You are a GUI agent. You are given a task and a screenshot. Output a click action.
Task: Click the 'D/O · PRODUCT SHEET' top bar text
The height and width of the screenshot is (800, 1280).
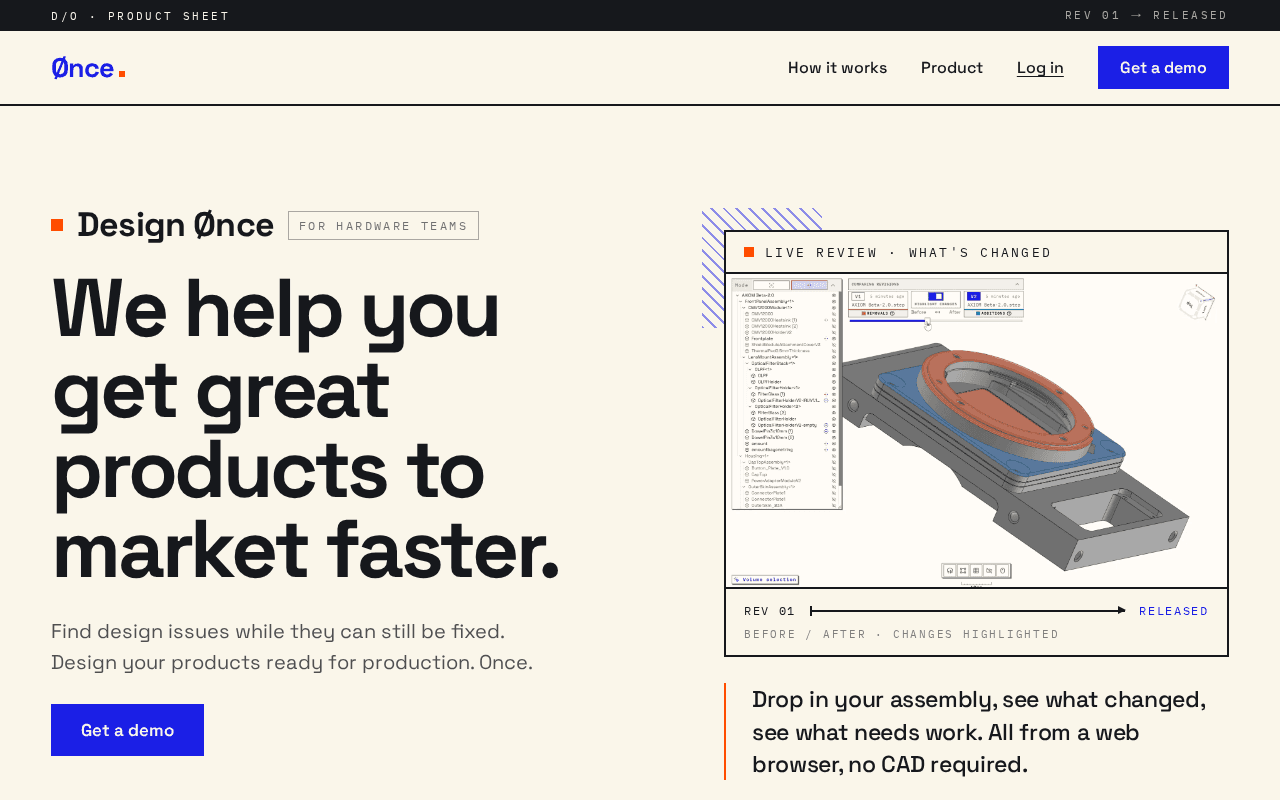pos(140,16)
